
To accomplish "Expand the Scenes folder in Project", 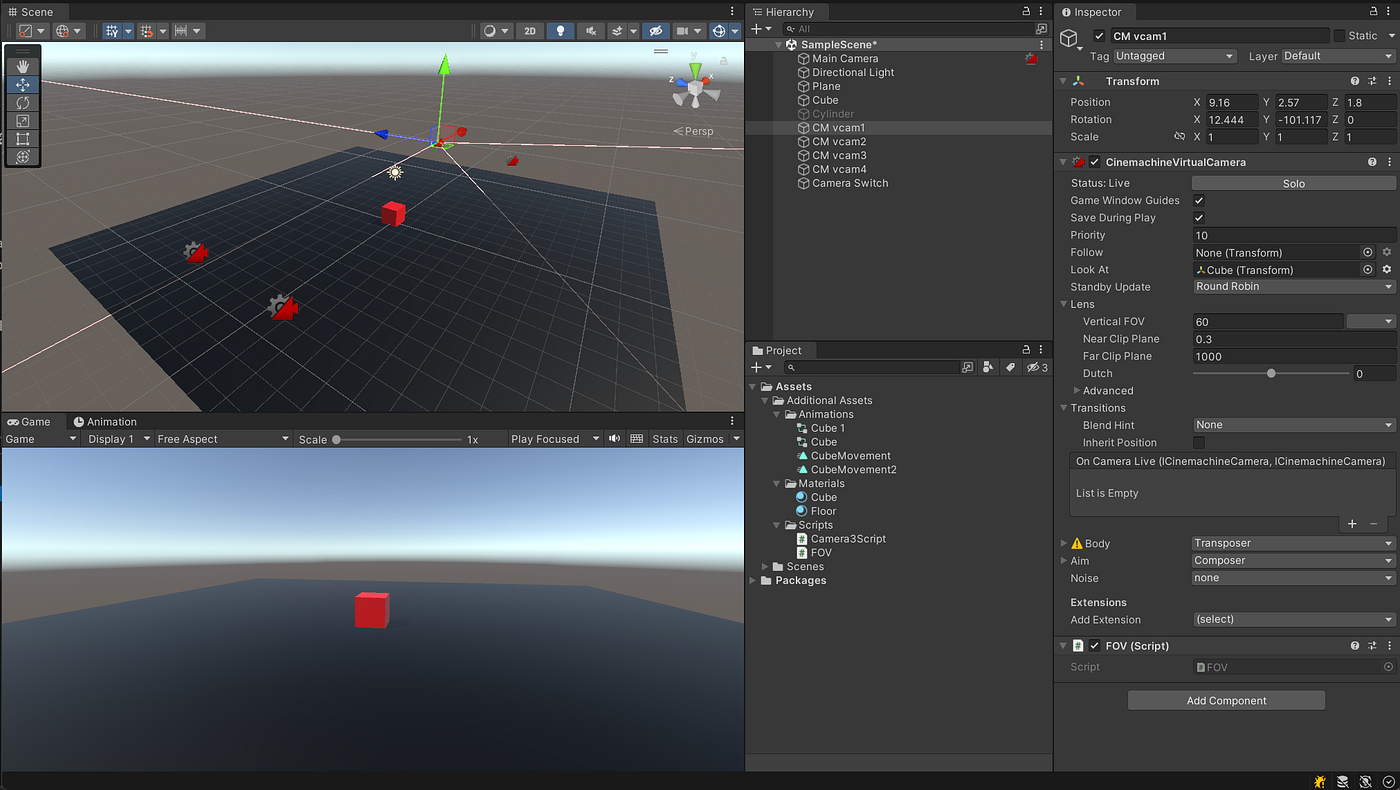I will (x=766, y=567).
